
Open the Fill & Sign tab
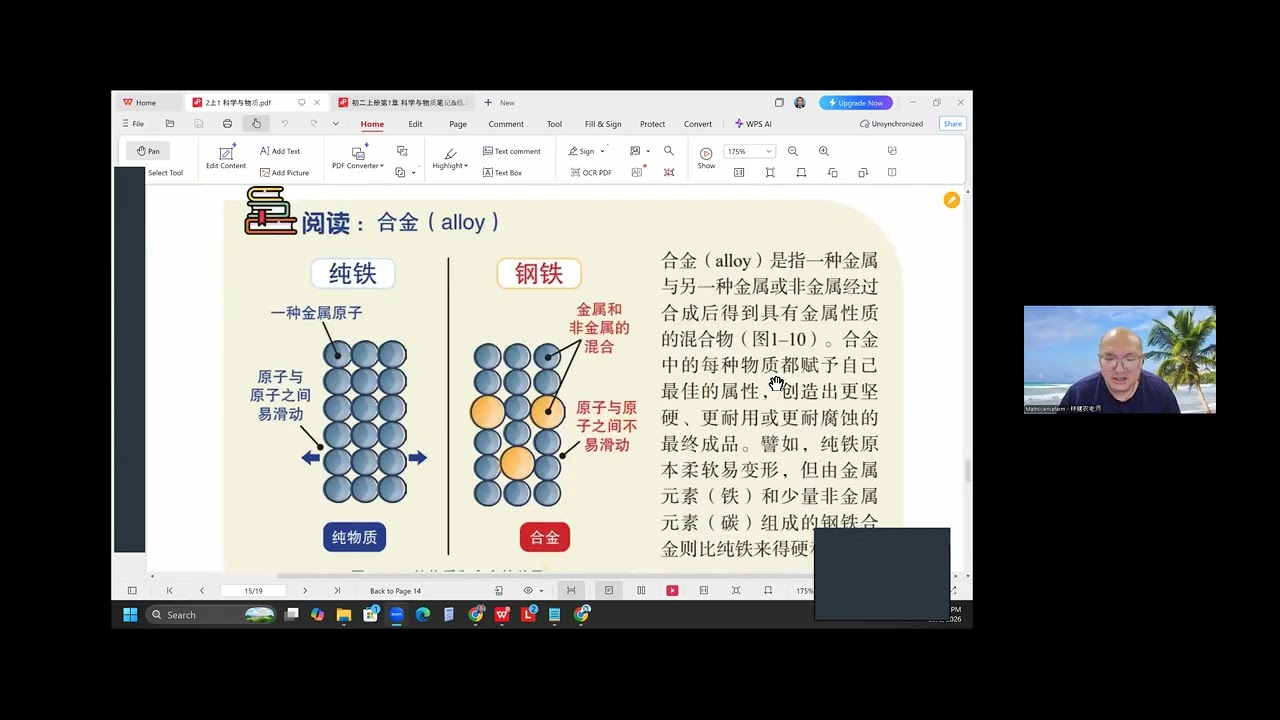point(603,124)
